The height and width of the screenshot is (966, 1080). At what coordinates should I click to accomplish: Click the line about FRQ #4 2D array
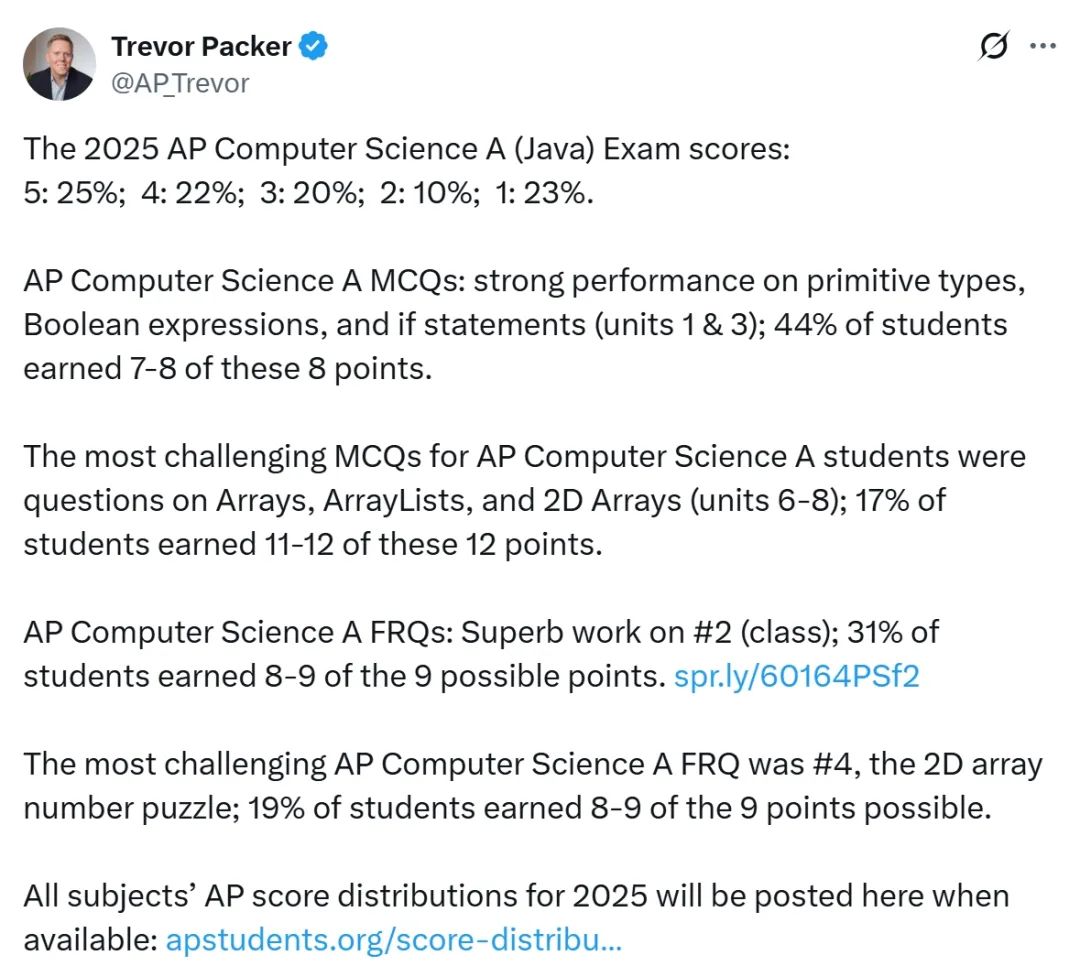[x=533, y=765]
